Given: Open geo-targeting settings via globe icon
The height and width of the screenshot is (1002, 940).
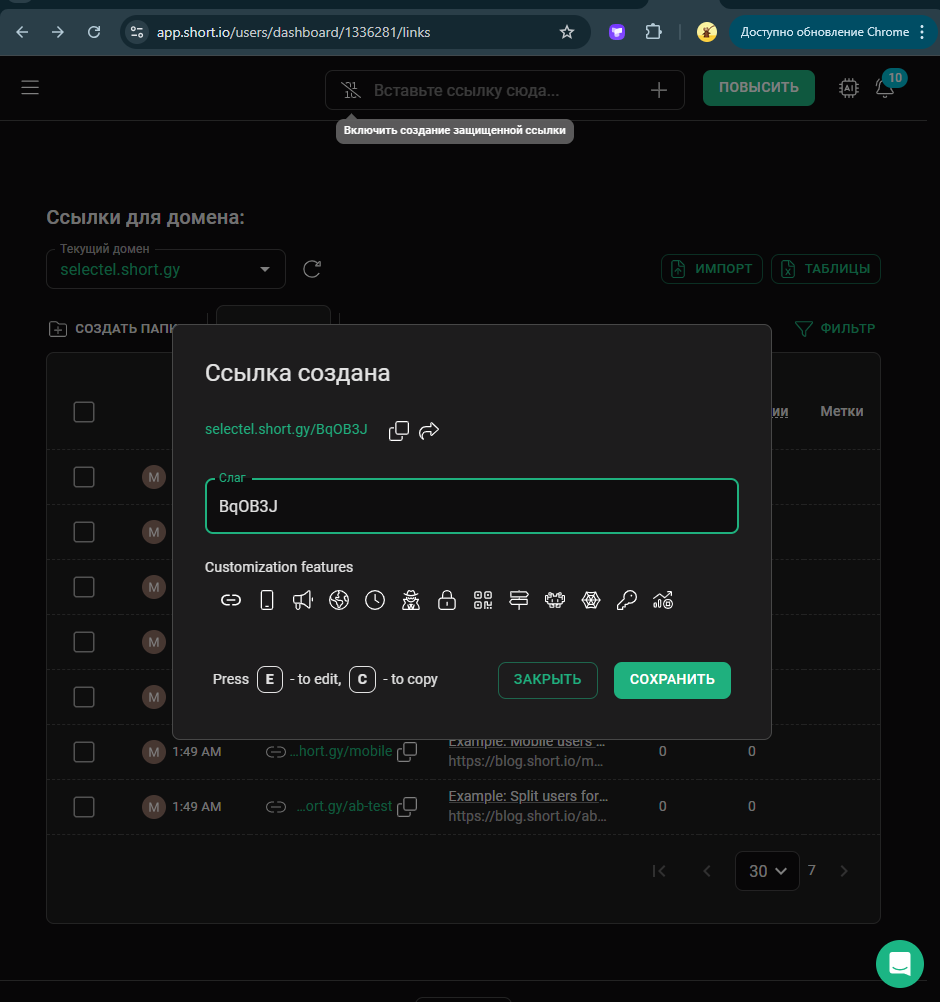Looking at the screenshot, I should (x=339, y=600).
